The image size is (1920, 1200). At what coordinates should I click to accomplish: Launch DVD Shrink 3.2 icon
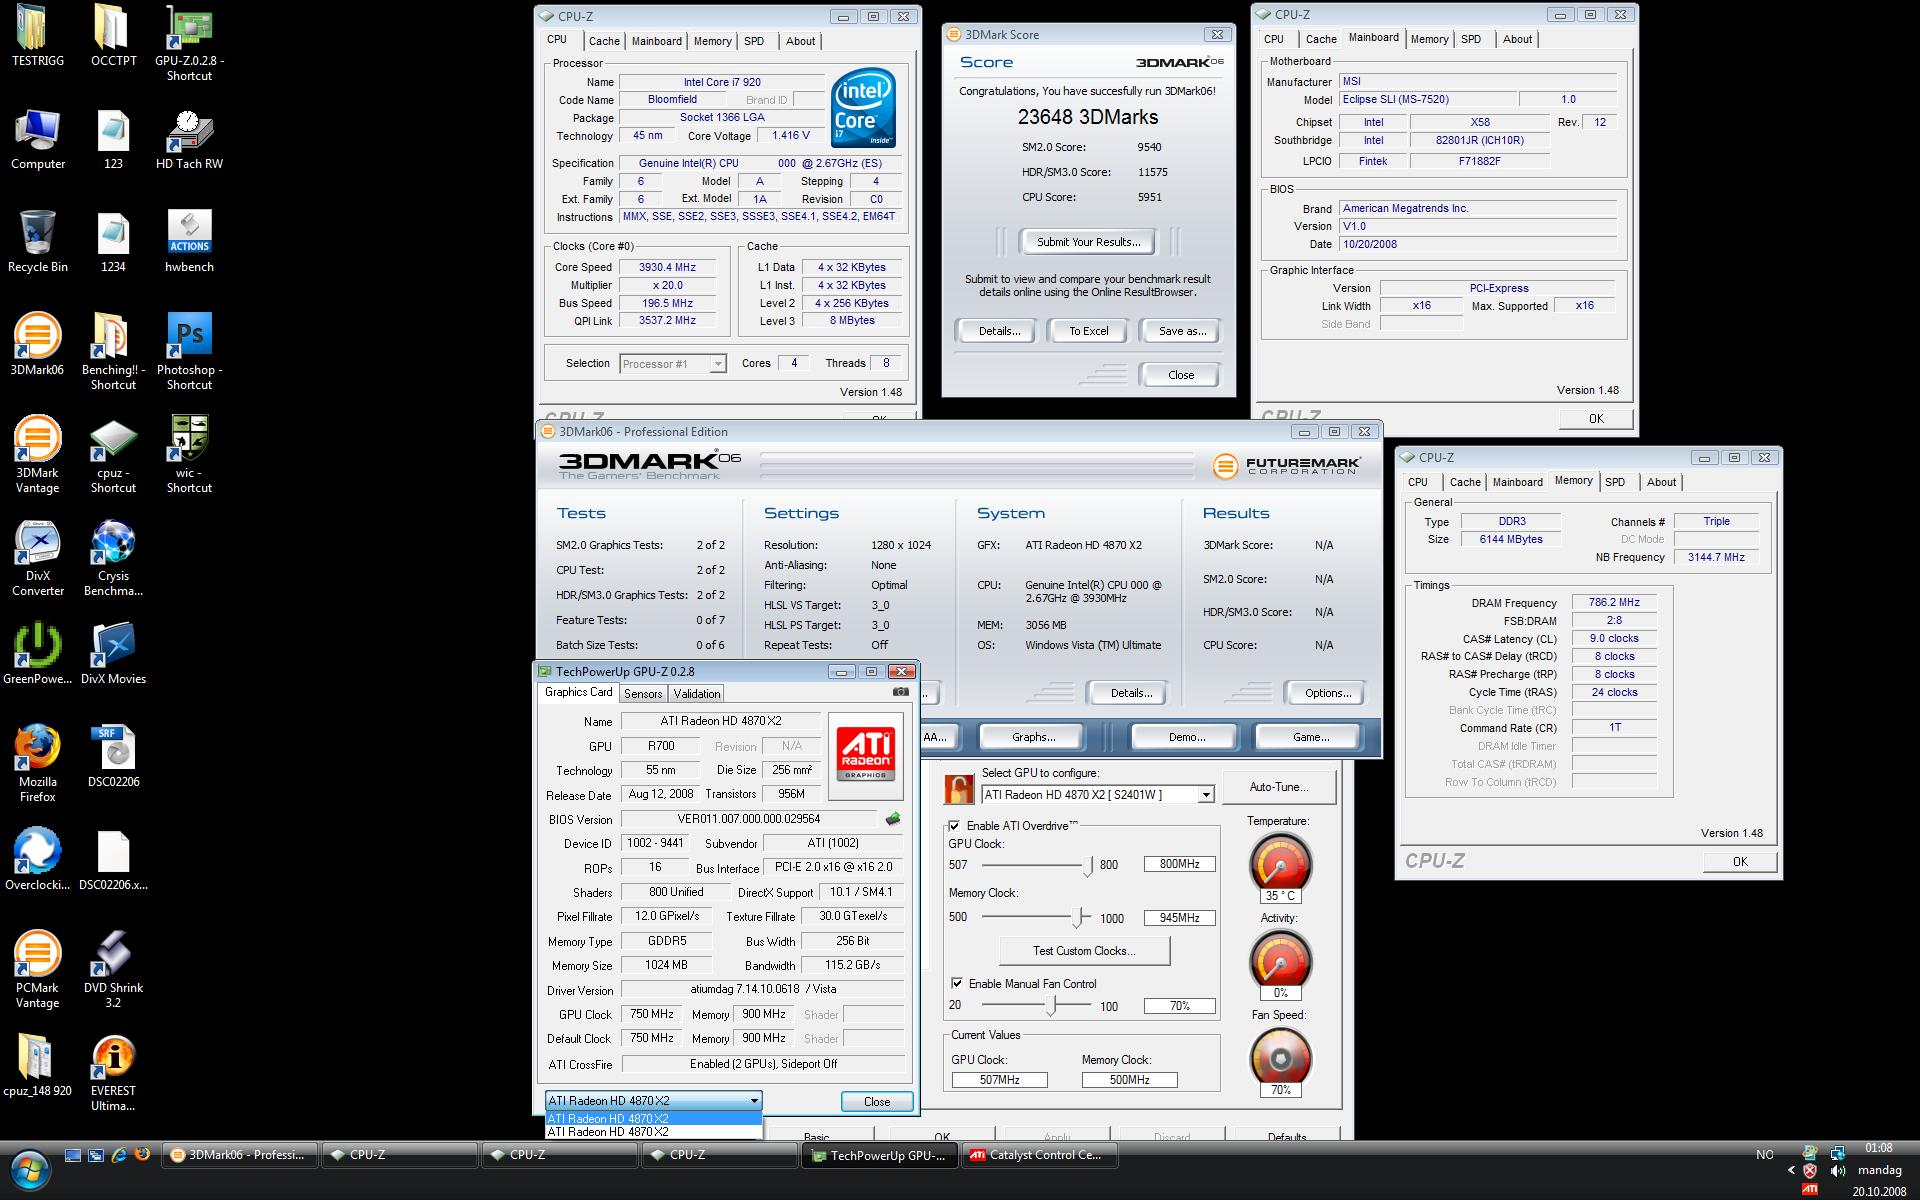[113, 970]
